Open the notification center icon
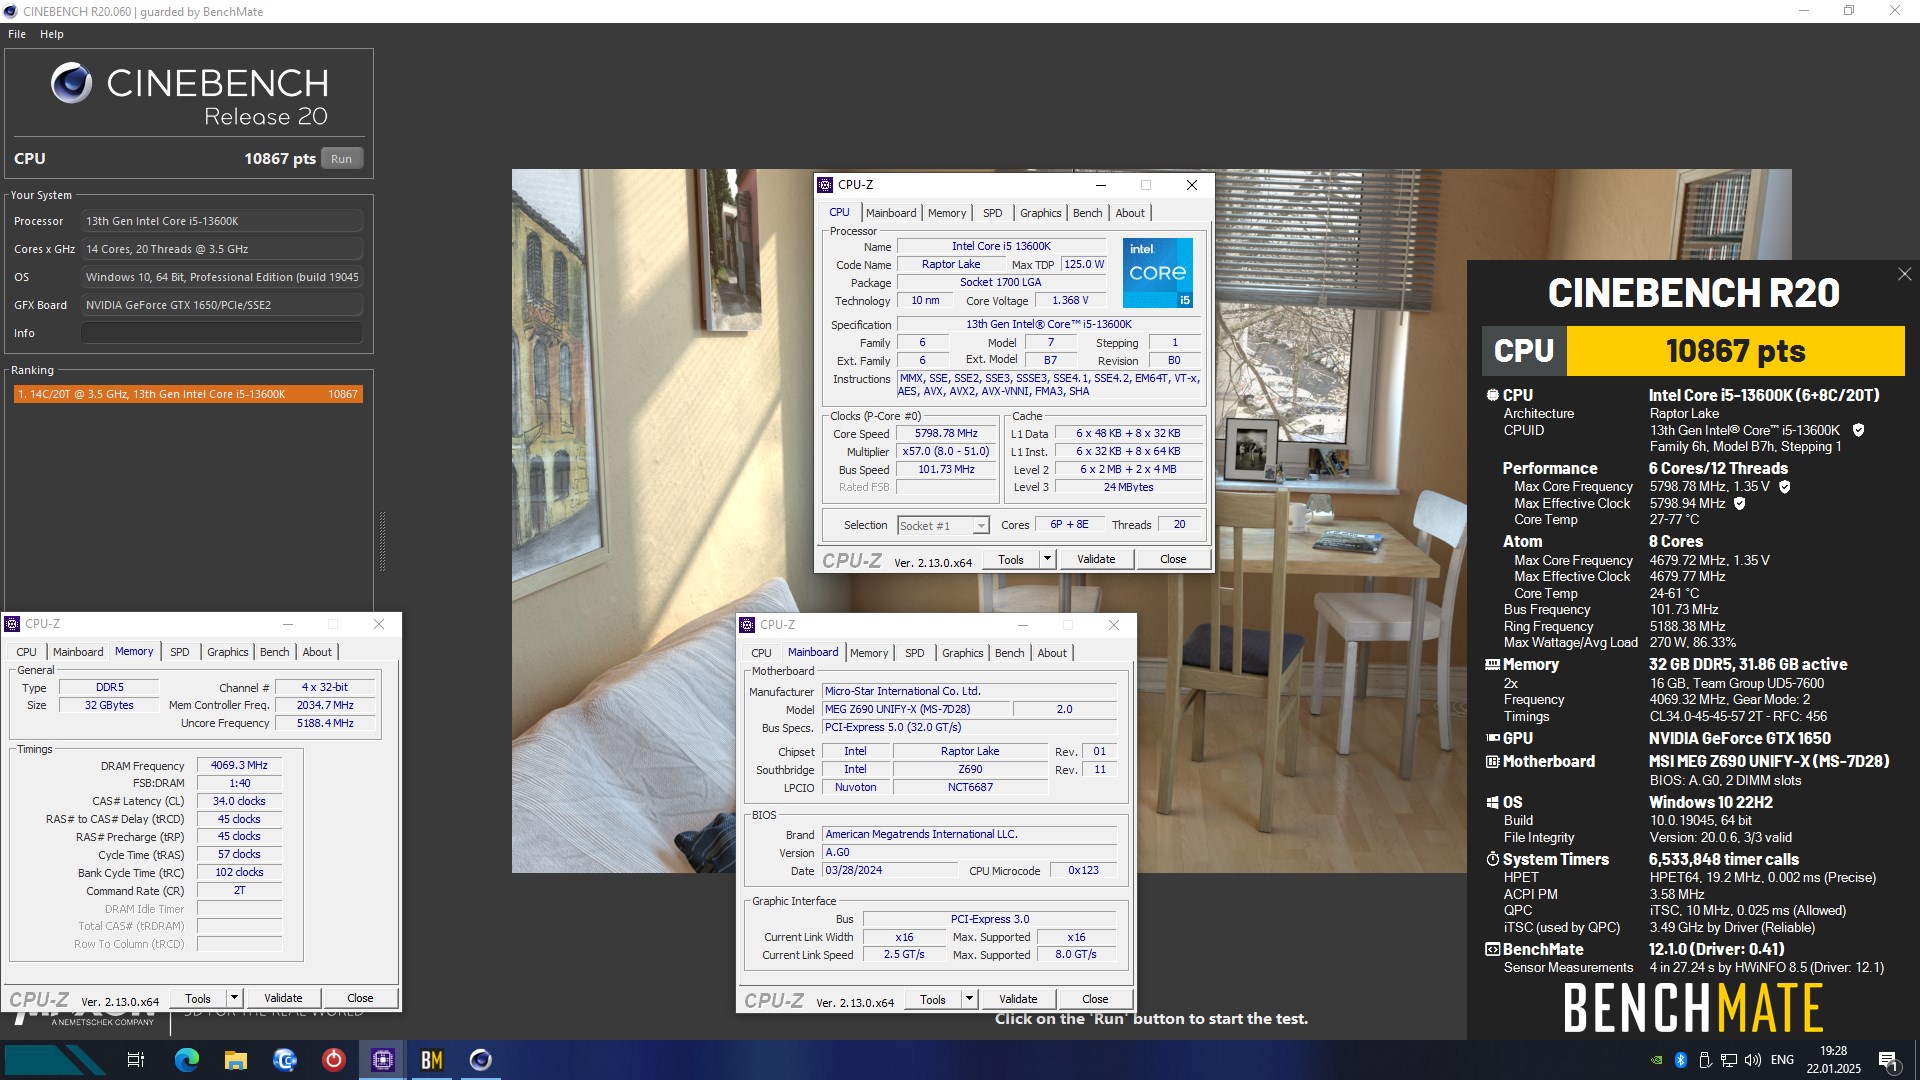 pos(1888,1060)
